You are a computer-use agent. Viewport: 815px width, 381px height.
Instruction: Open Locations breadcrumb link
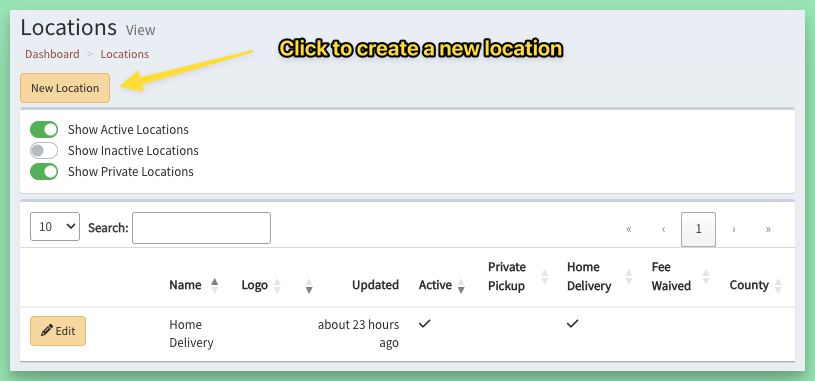(125, 54)
